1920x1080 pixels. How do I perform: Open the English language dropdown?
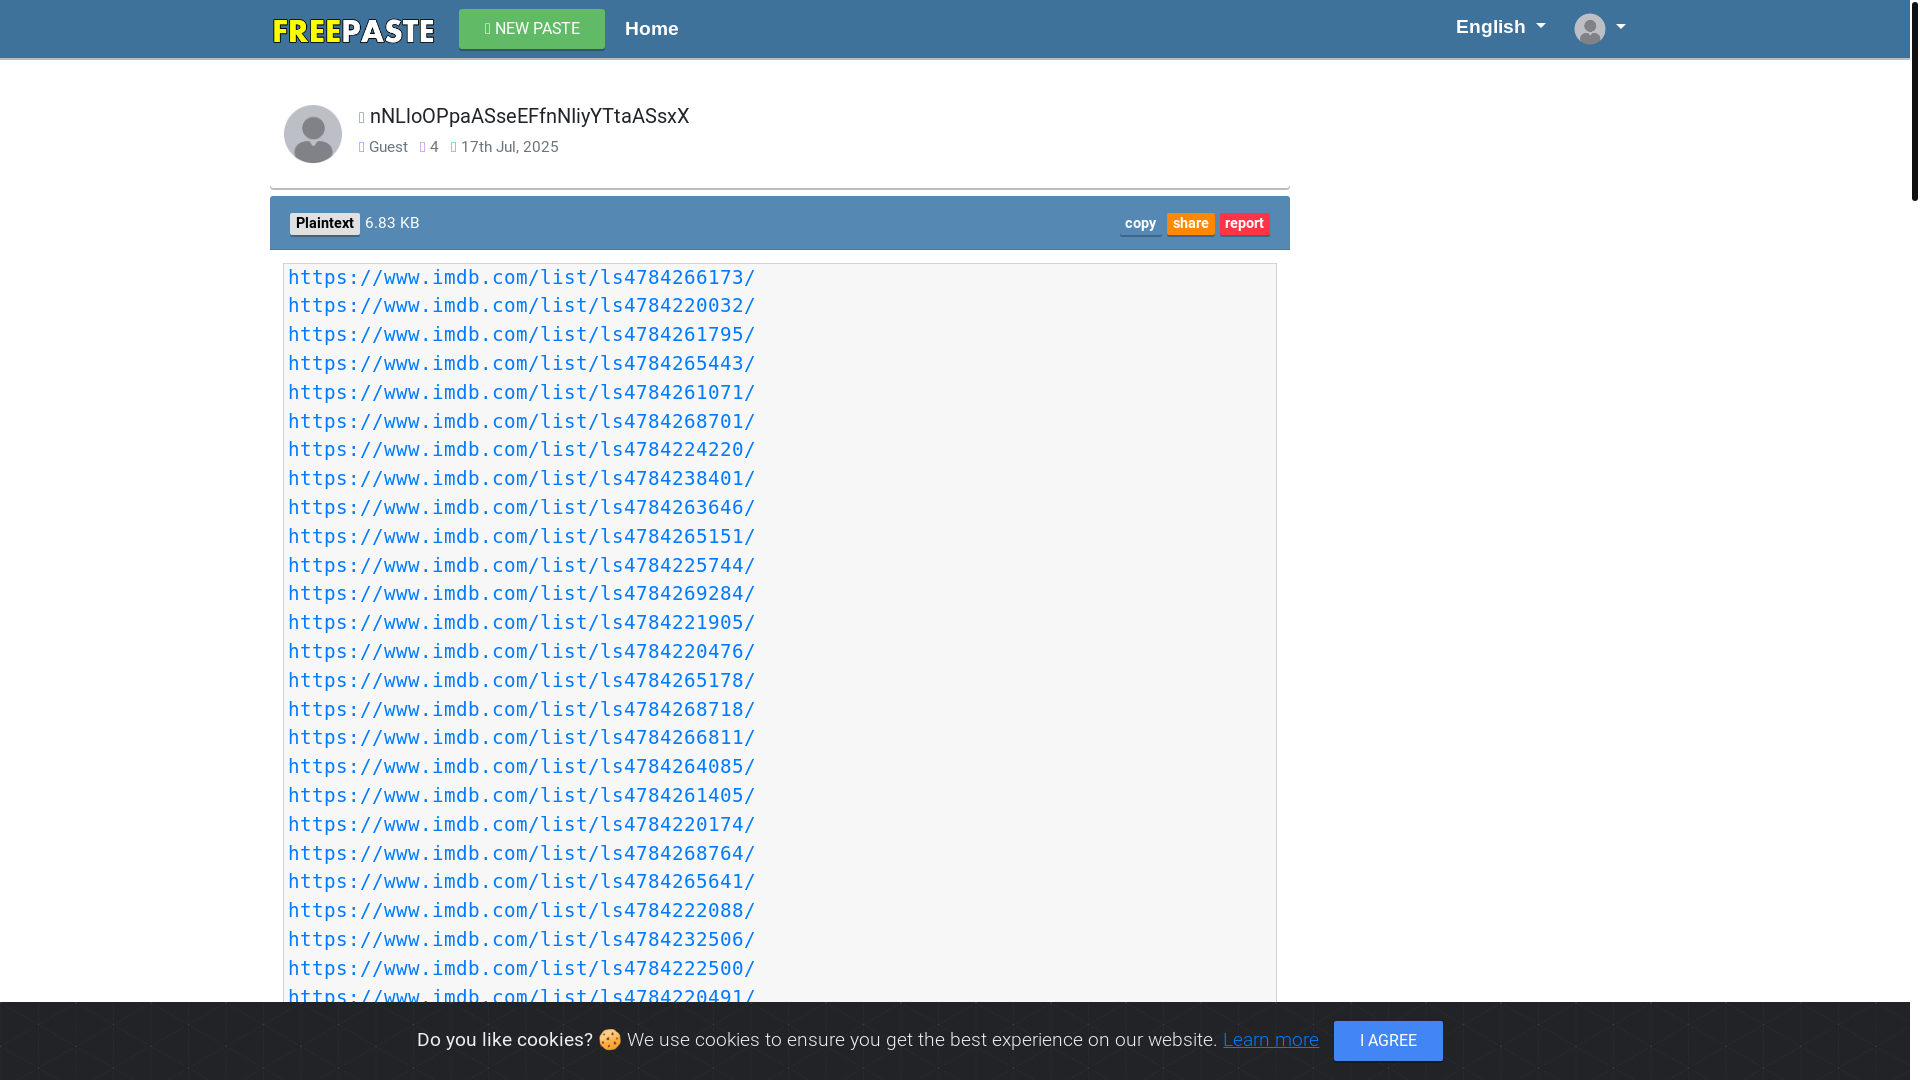coord(1500,27)
